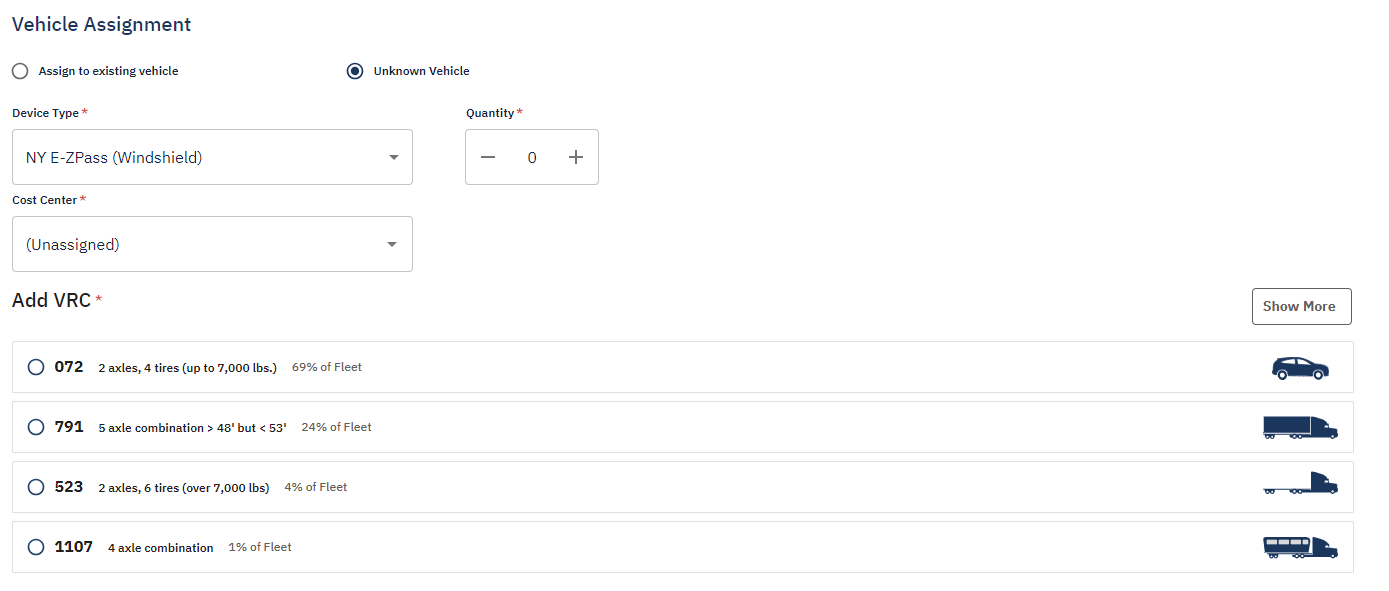Click the quantity value field
Screen dimensions: 1389x591
532,157
